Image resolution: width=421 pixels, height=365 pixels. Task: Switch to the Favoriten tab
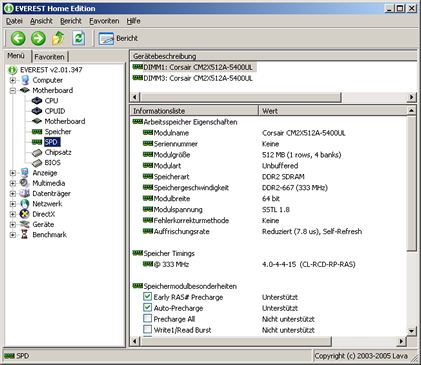49,57
